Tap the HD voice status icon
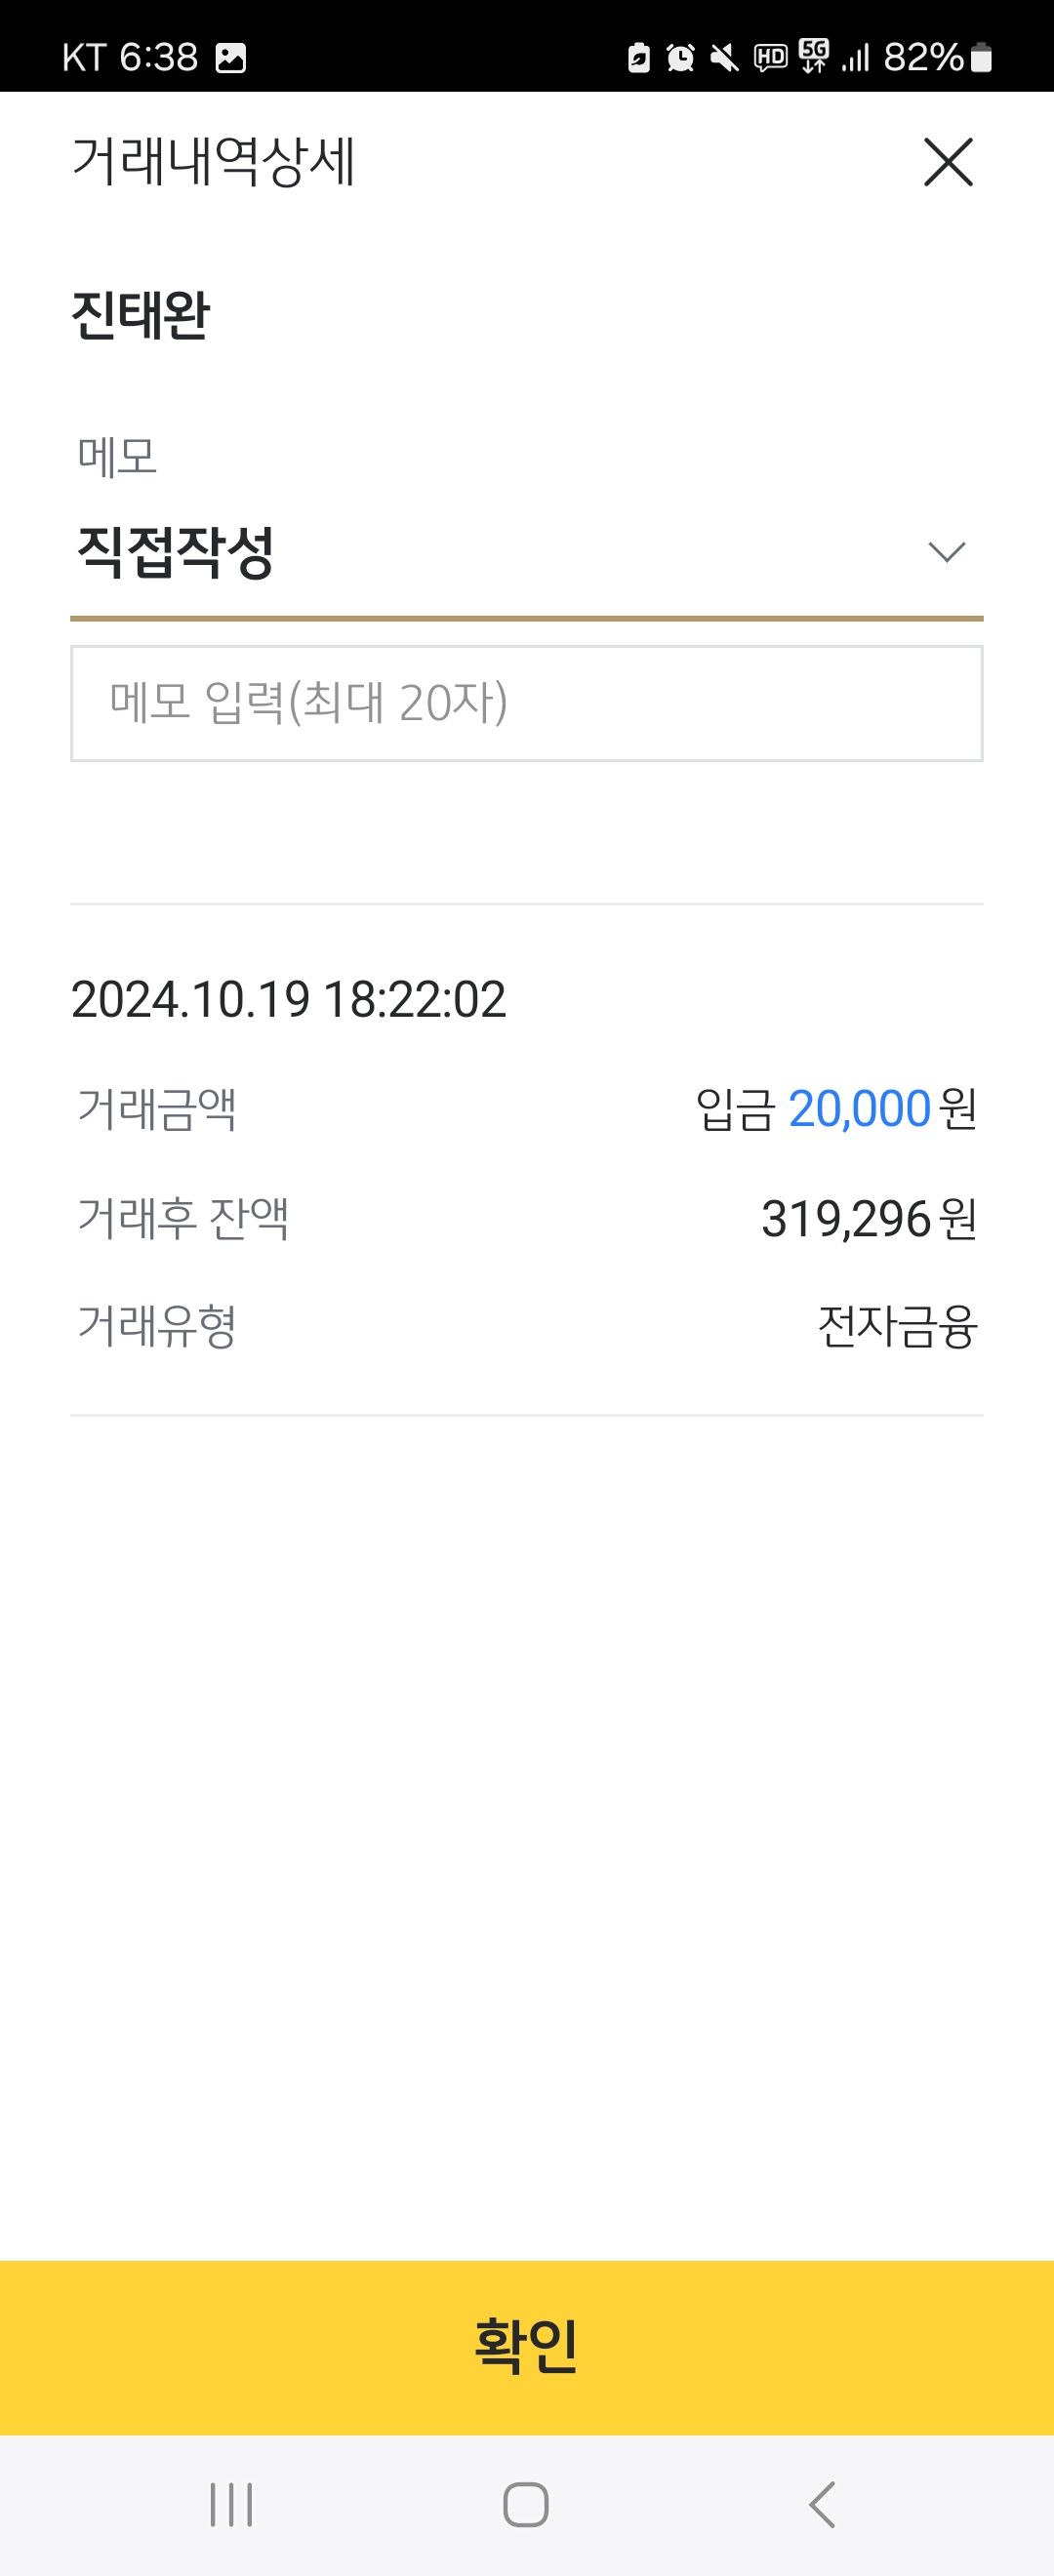This screenshot has height=2576, width=1054. point(770,58)
